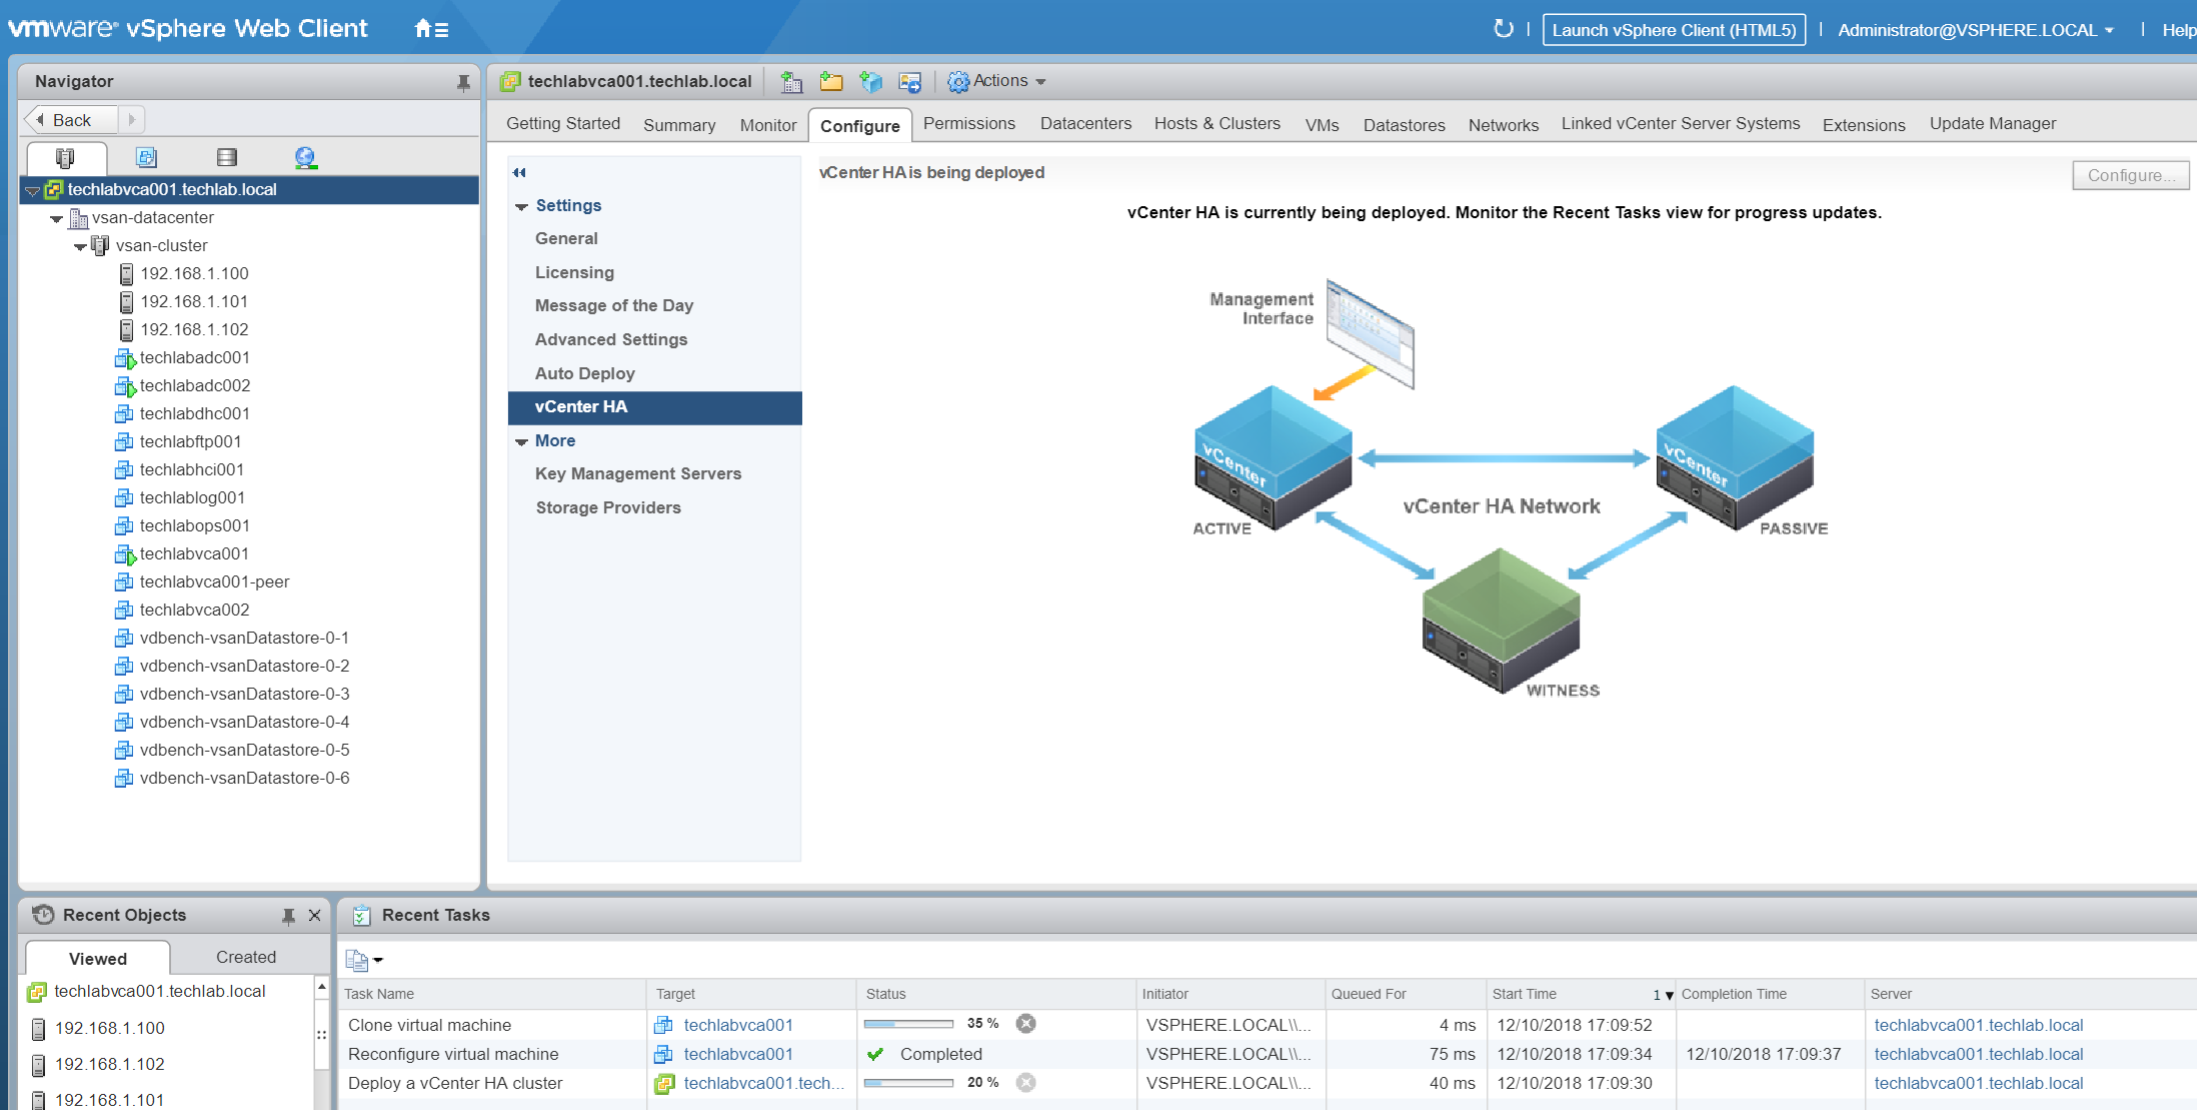The height and width of the screenshot is (1110, 2197).
Task: Collapse the settings side panel with double arrows
Action: pos(520,172)
